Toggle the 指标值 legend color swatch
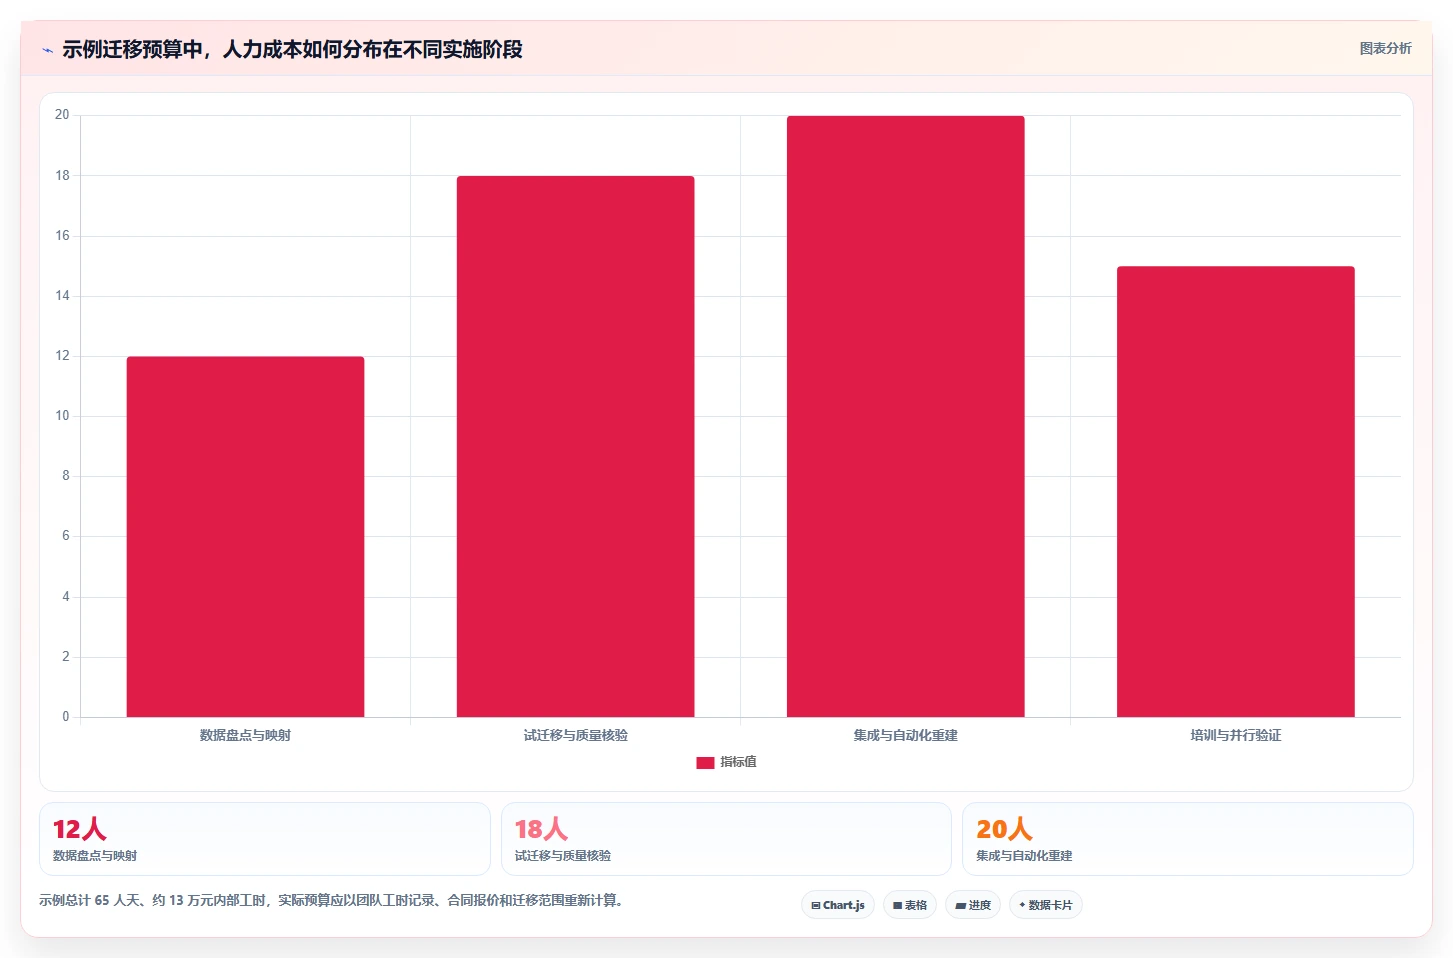 705,762
